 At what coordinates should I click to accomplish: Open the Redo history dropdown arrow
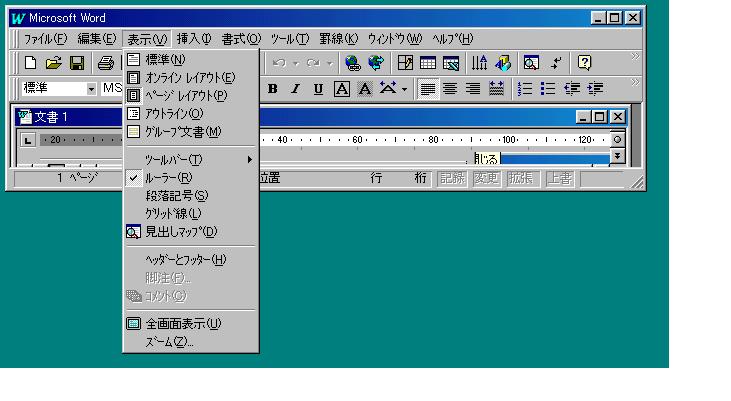click(330, 63)
